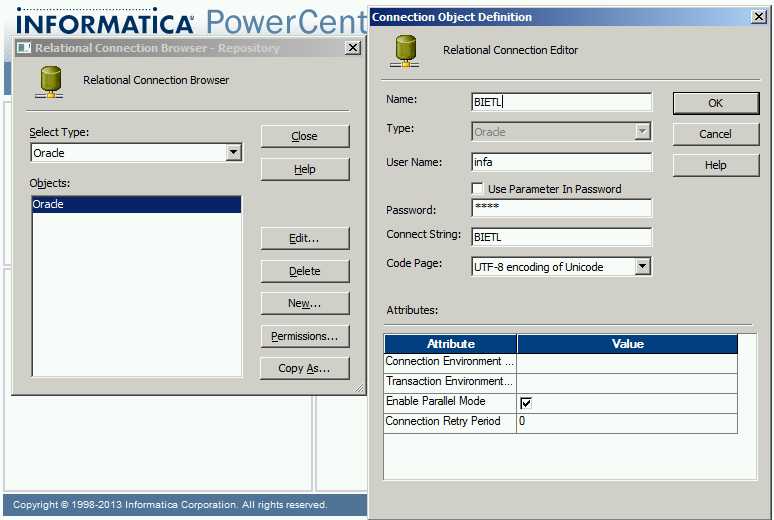Click the Copy As... button

[305, 368]
